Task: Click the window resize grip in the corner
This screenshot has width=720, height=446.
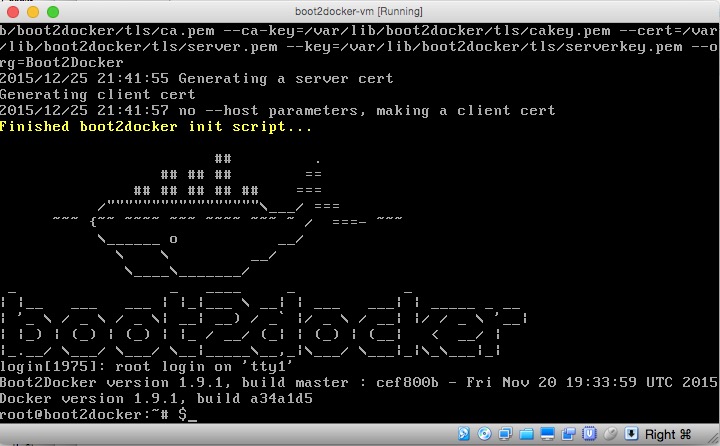Action: [x=714, y=440]
